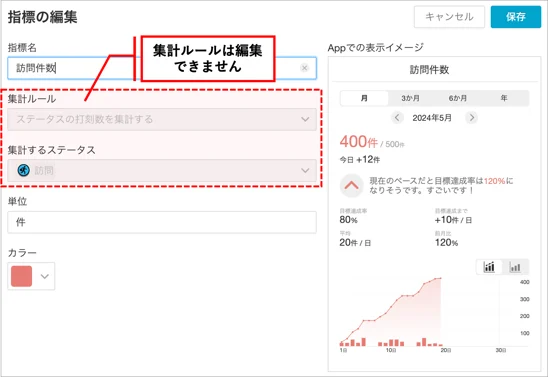This screenshot has height=377, width=548.
Task: Select the bar-only chart view icon
Action: [x=515, y=267]
